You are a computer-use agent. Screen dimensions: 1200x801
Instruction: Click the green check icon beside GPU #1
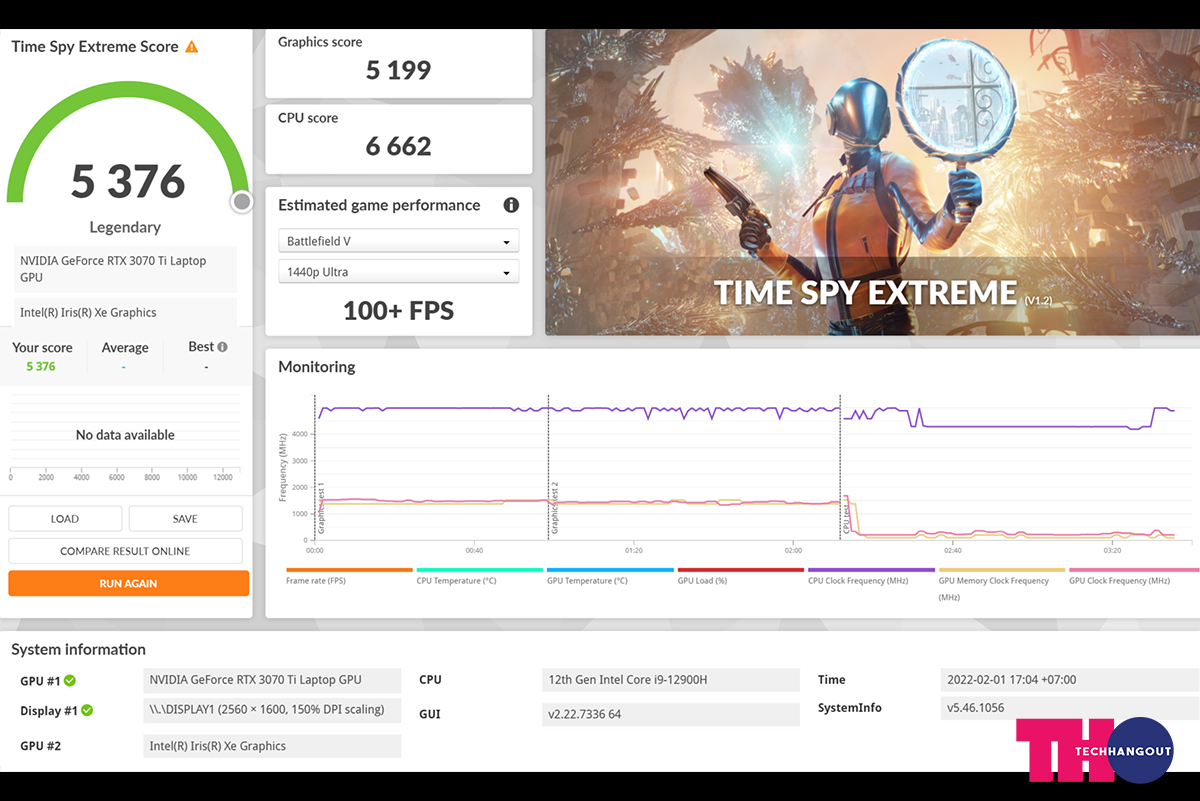pos(70,681)
